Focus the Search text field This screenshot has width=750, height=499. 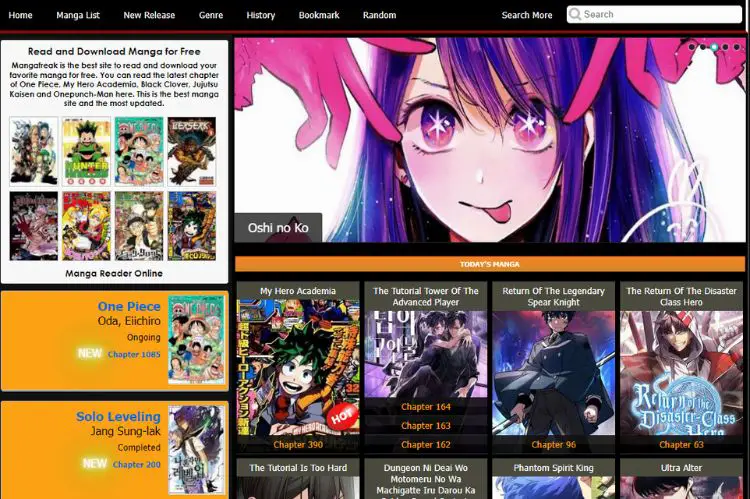(x=654, y=14)
